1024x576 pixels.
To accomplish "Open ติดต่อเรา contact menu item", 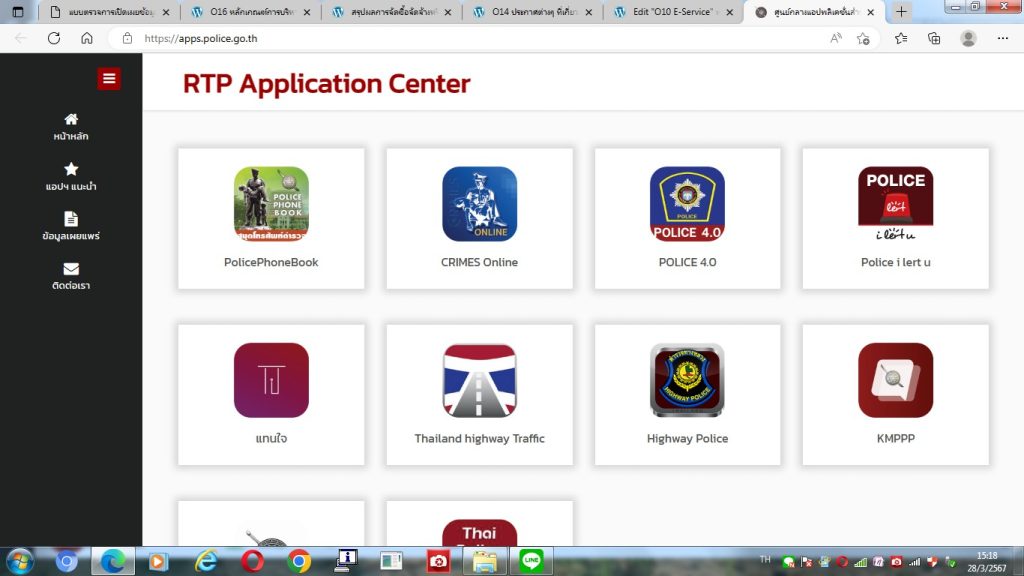I will (x=71, y=276).
